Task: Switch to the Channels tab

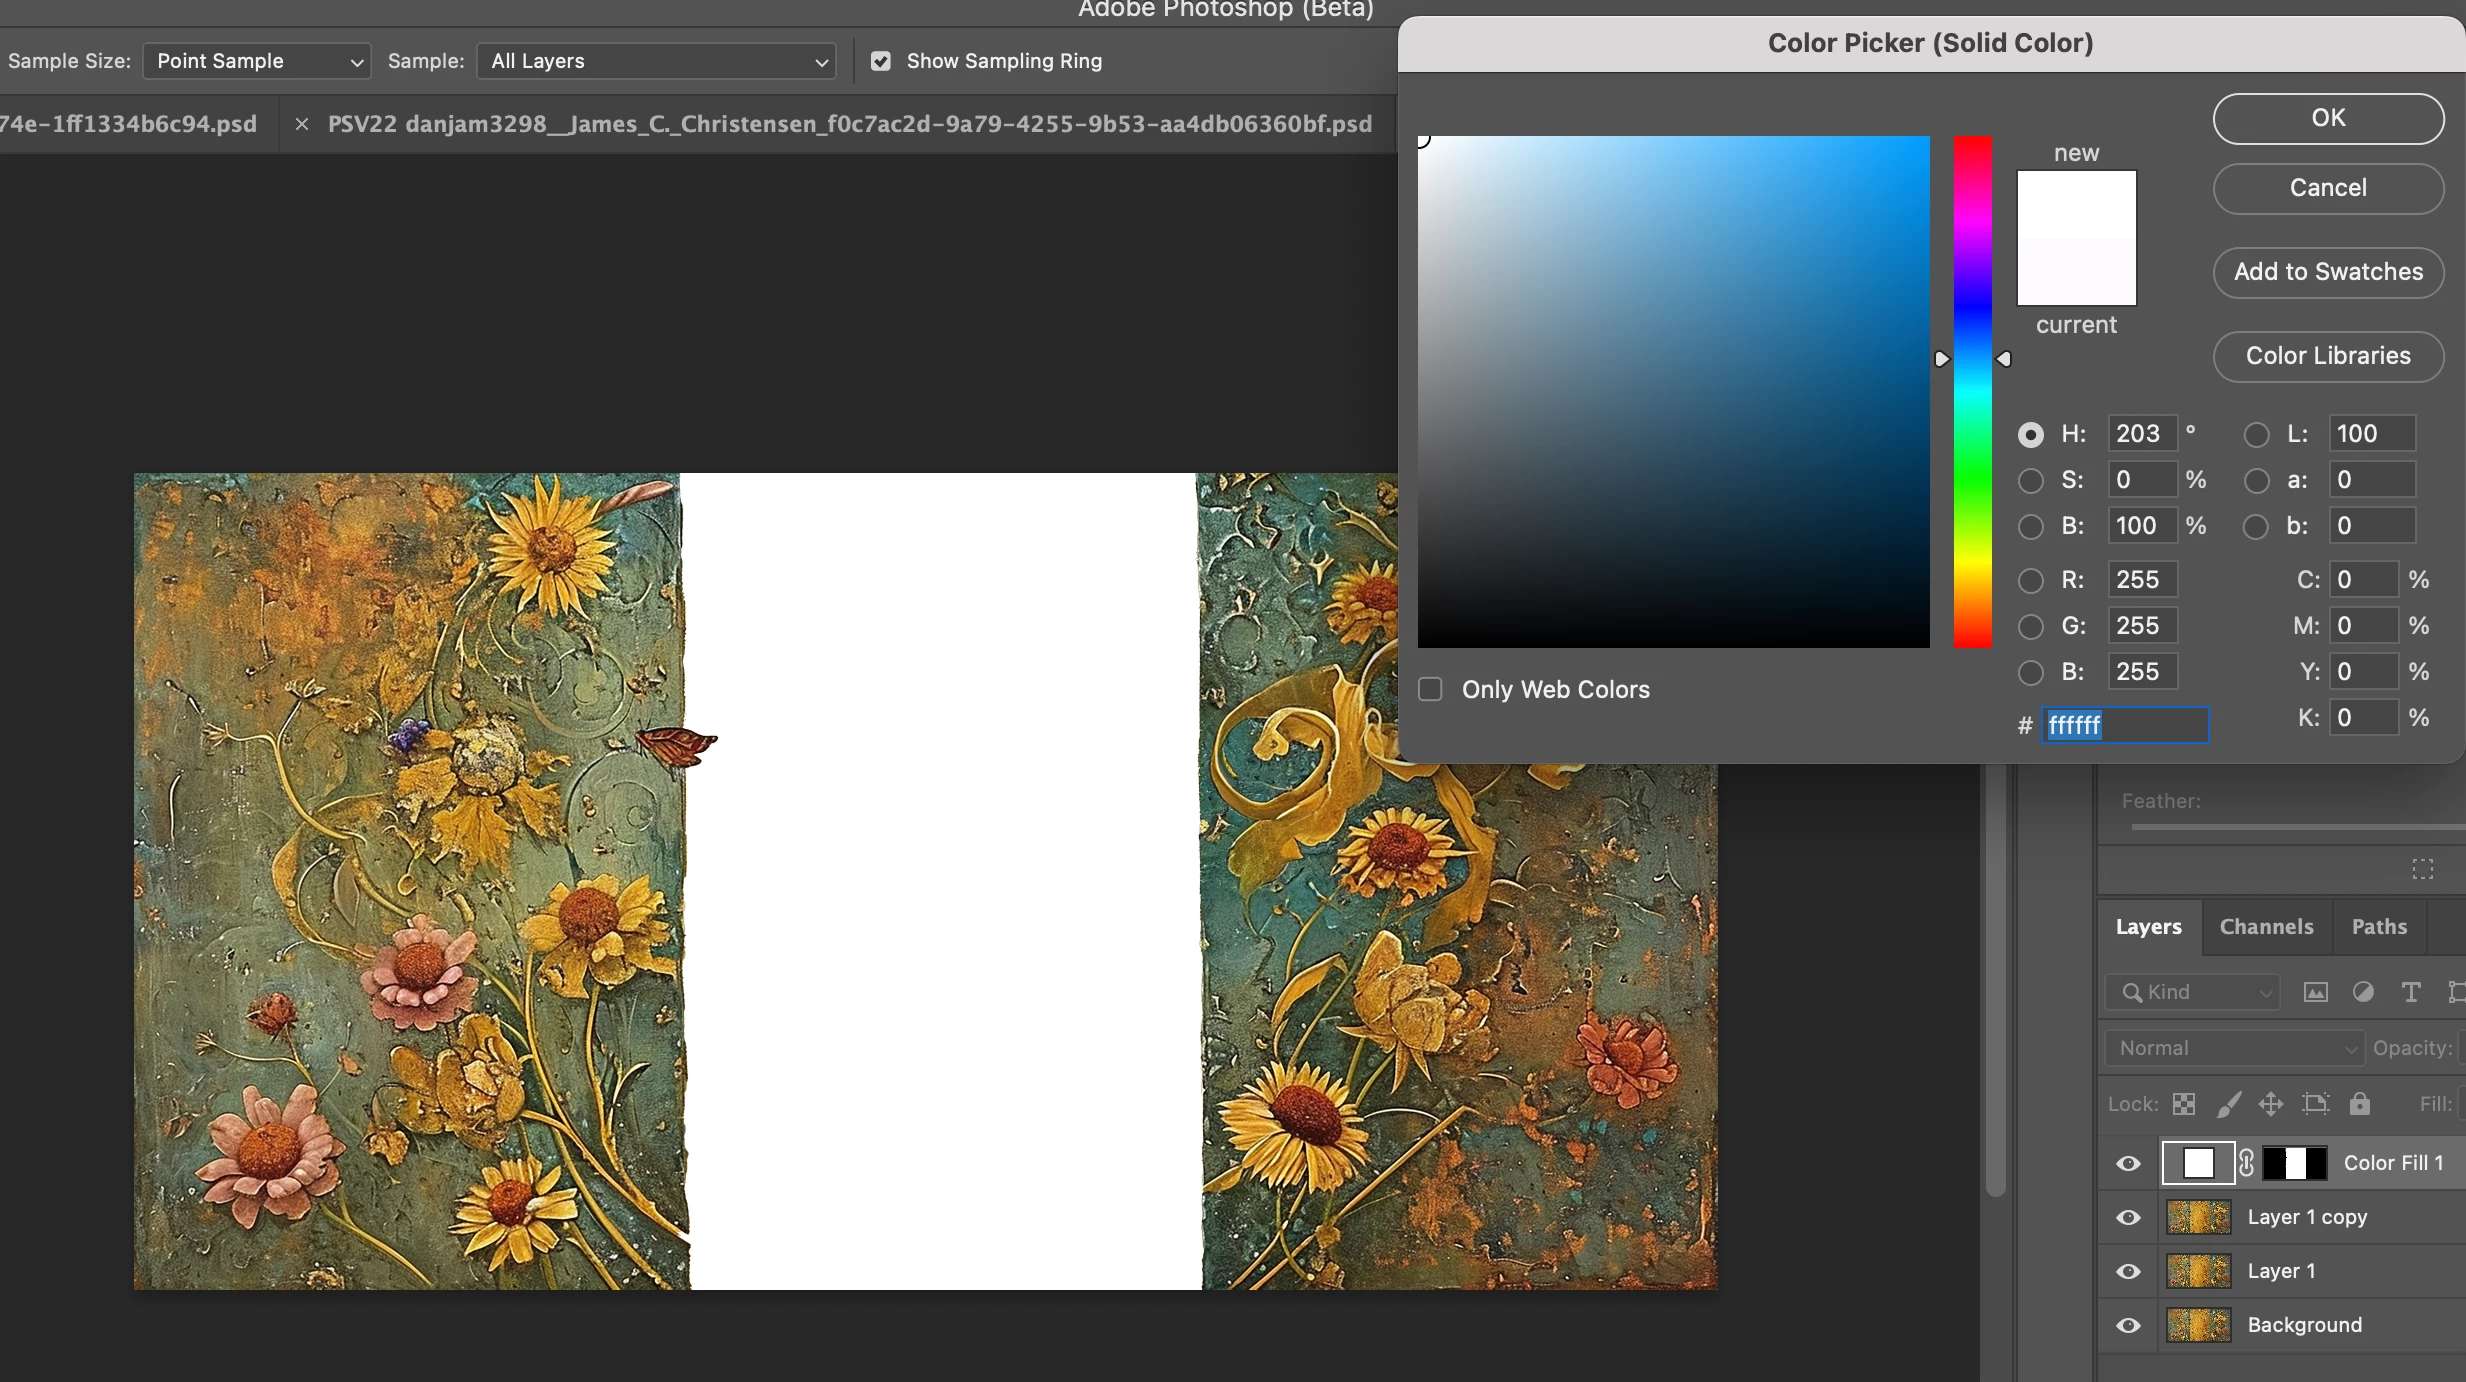Action: point(2266,927)
